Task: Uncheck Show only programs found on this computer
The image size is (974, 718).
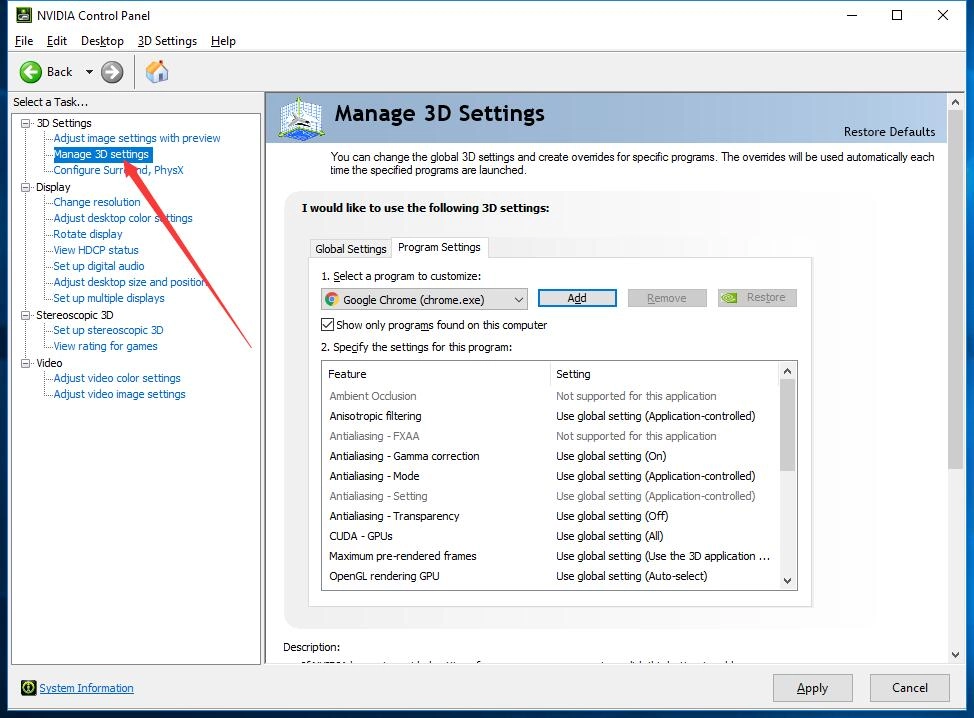Action: [326, 323]
